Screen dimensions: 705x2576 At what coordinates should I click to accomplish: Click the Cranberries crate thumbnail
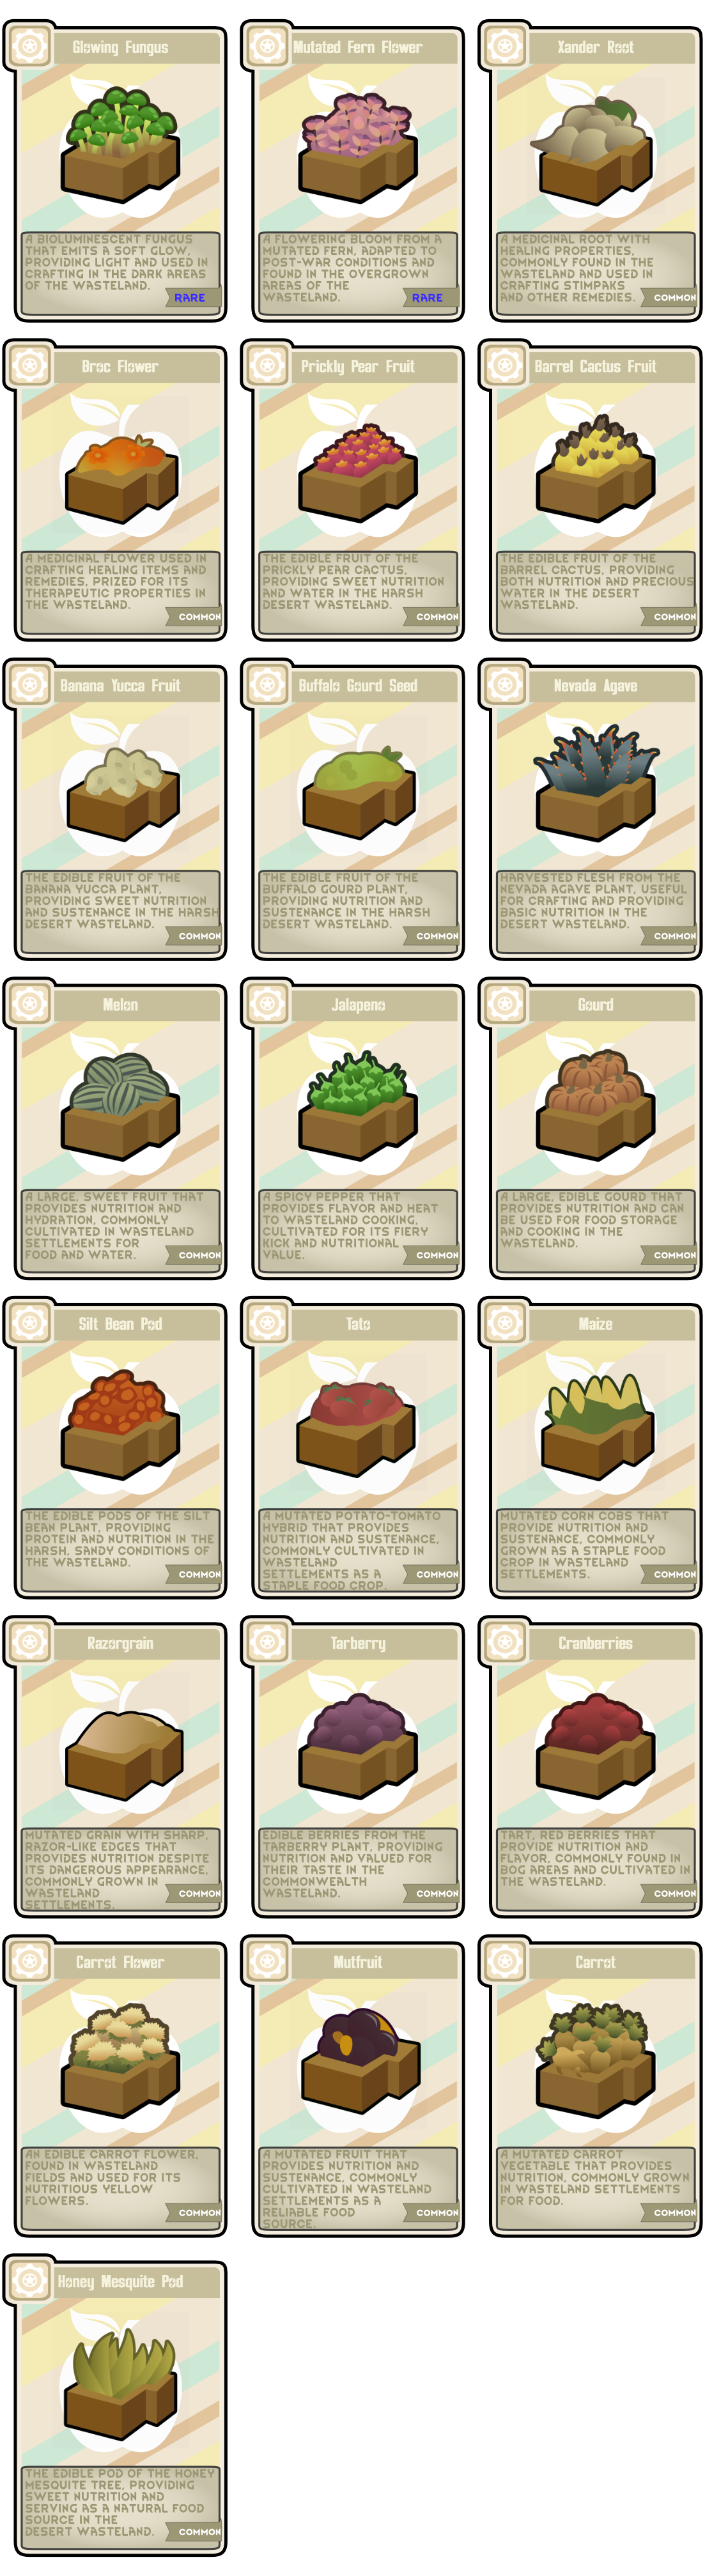pyautogui.click(x=595, y=1742)
